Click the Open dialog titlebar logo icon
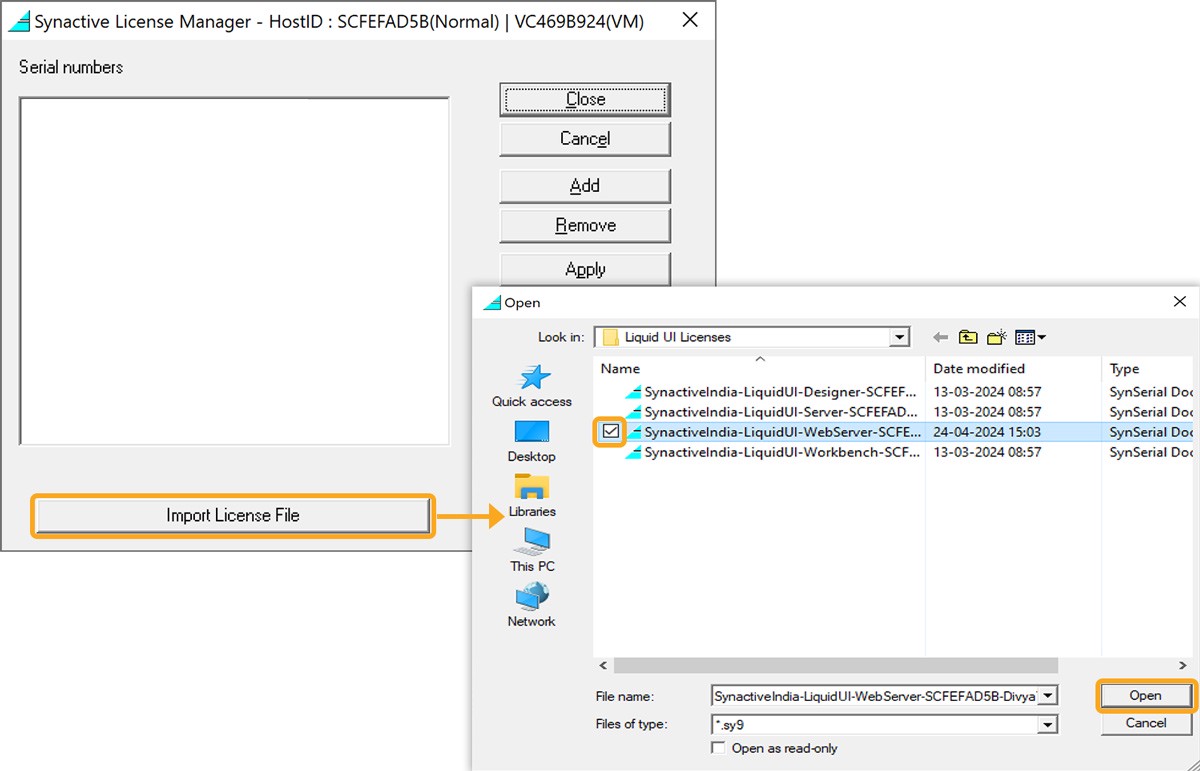This screenshot has height=771, width=1200. tap(491, 303)
